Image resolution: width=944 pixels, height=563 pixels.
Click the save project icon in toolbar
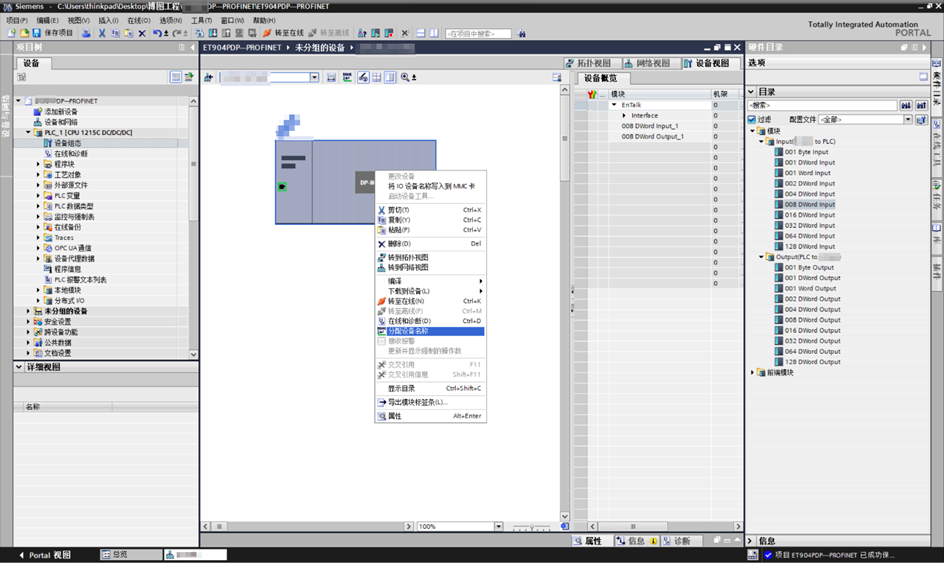point(37,33)
